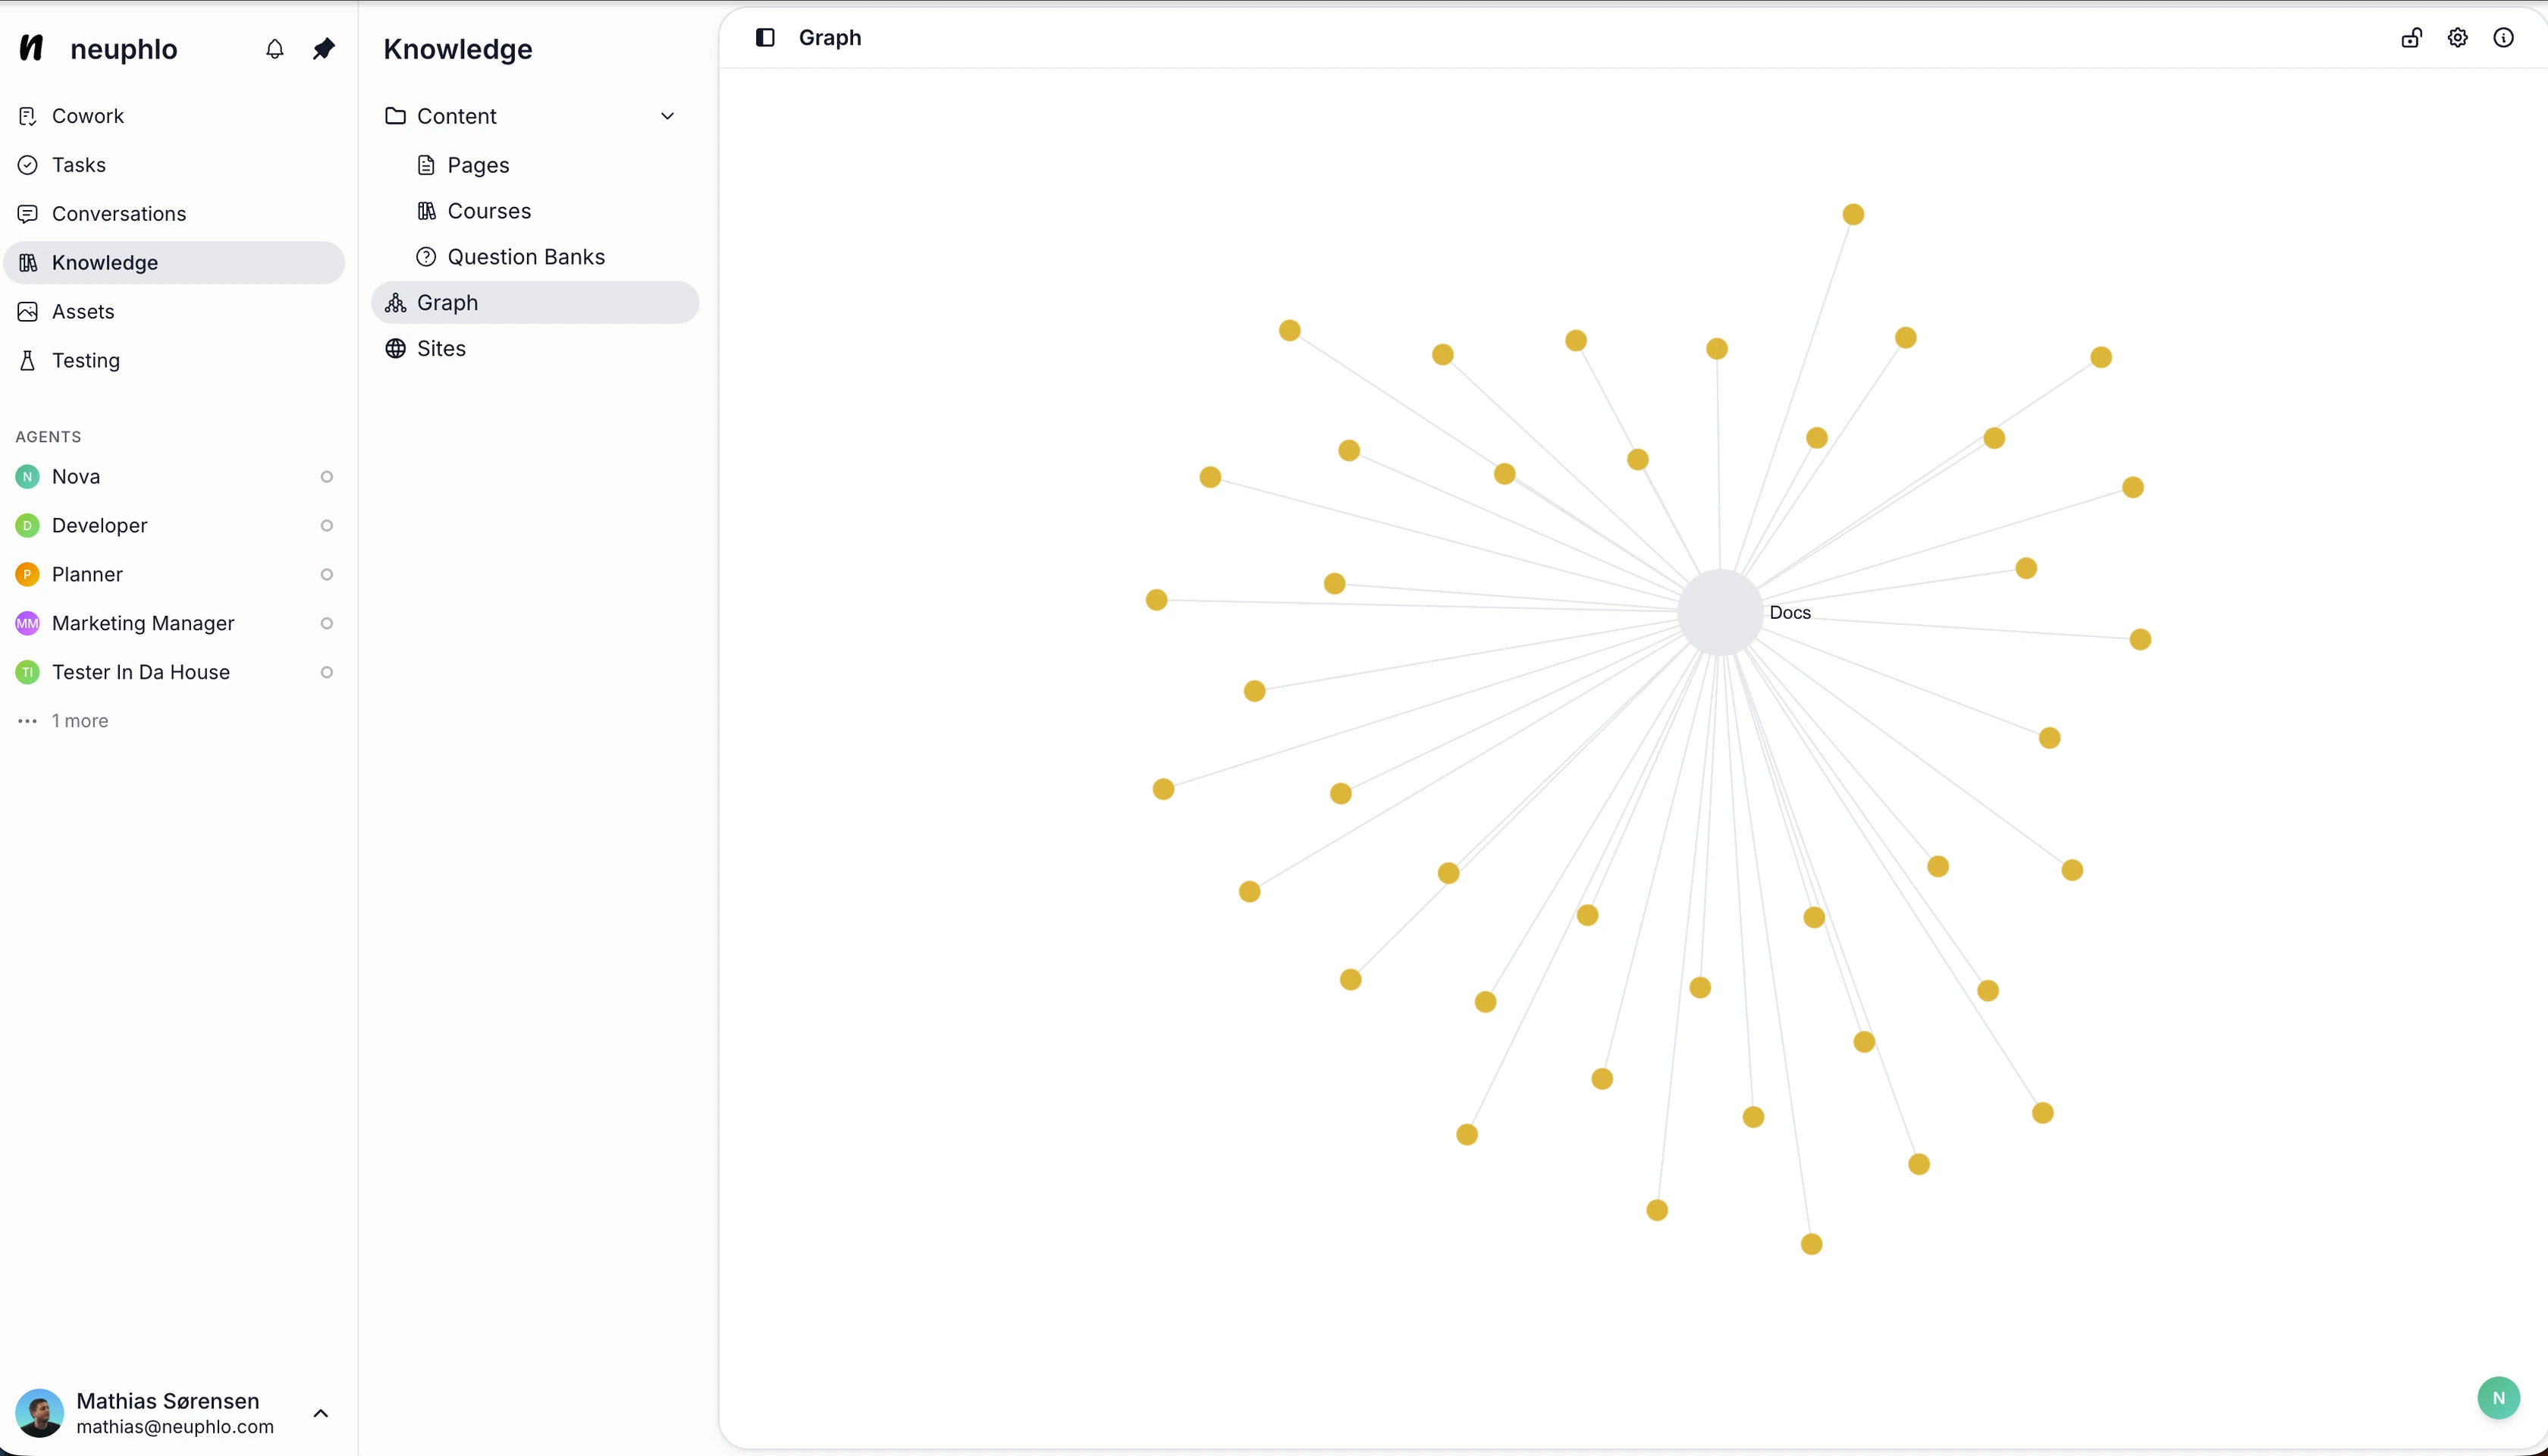Click Developer's status circle
Viewport: 2548px width, 1456px height.
coord(326,526)
